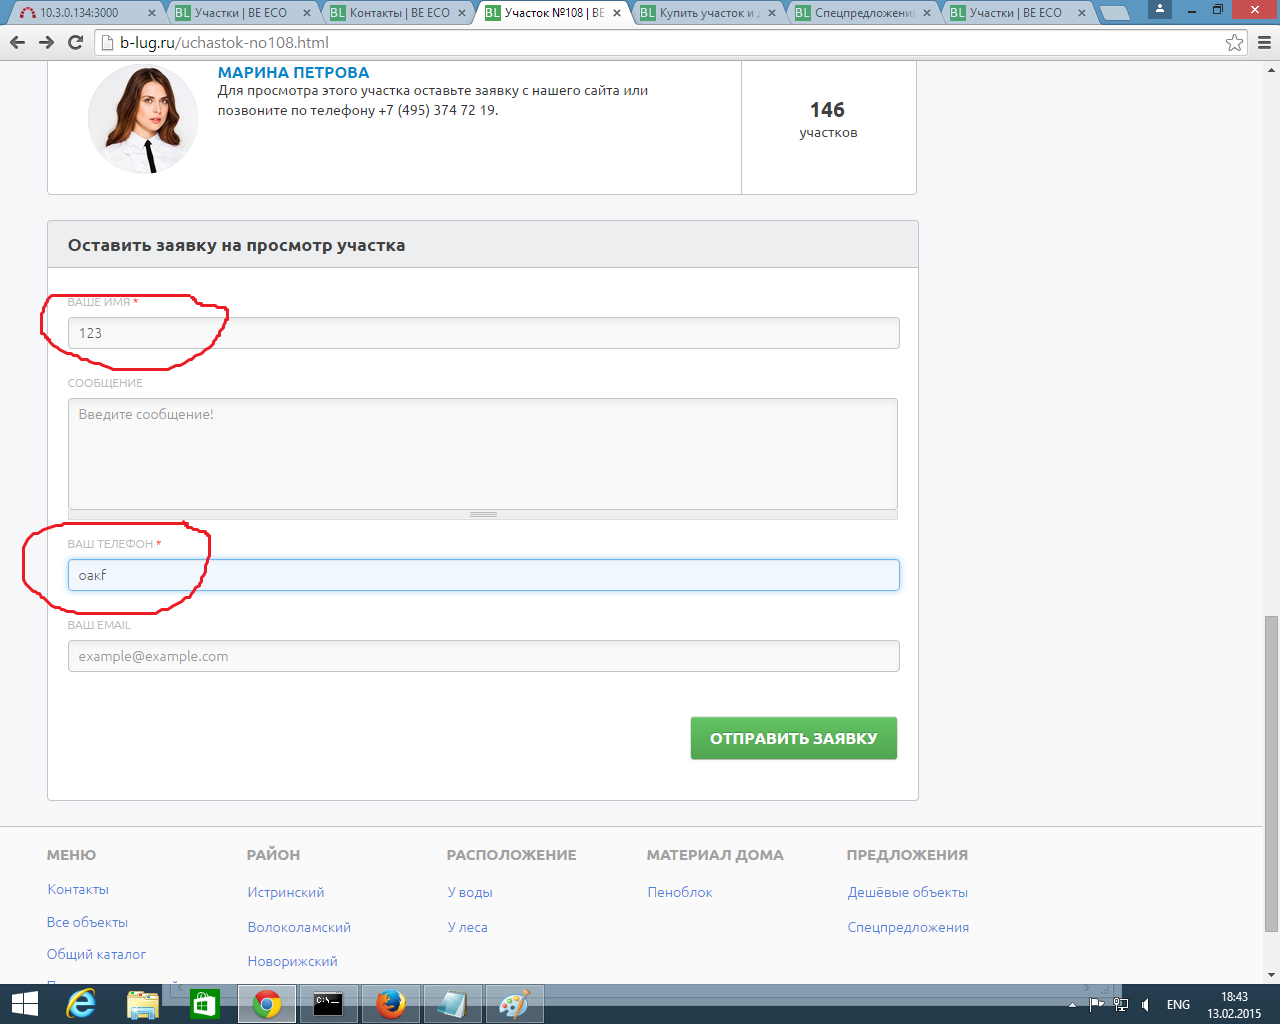Open the Истринский district link

286,892
